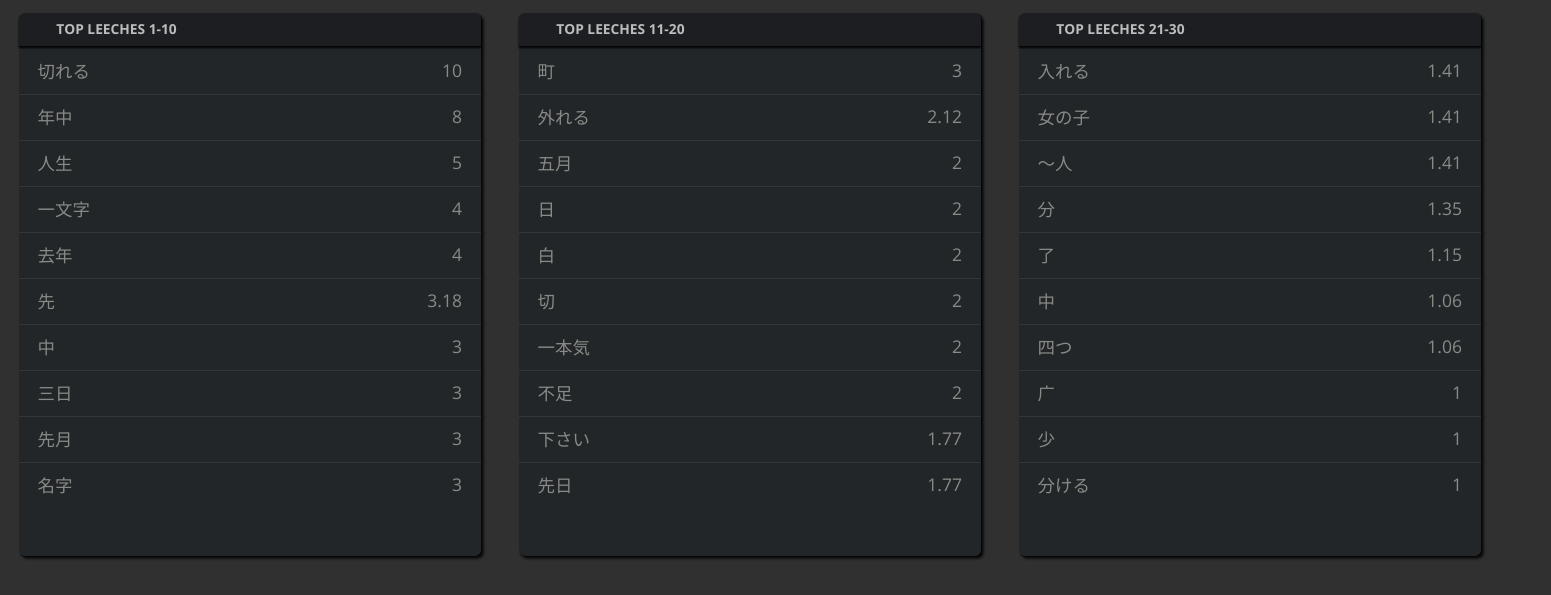Image resolution: width=1551 pixels, height=595 pixels.
Task: Click the TOP LEECHES 21-30 header
Action: point(1120,30)
